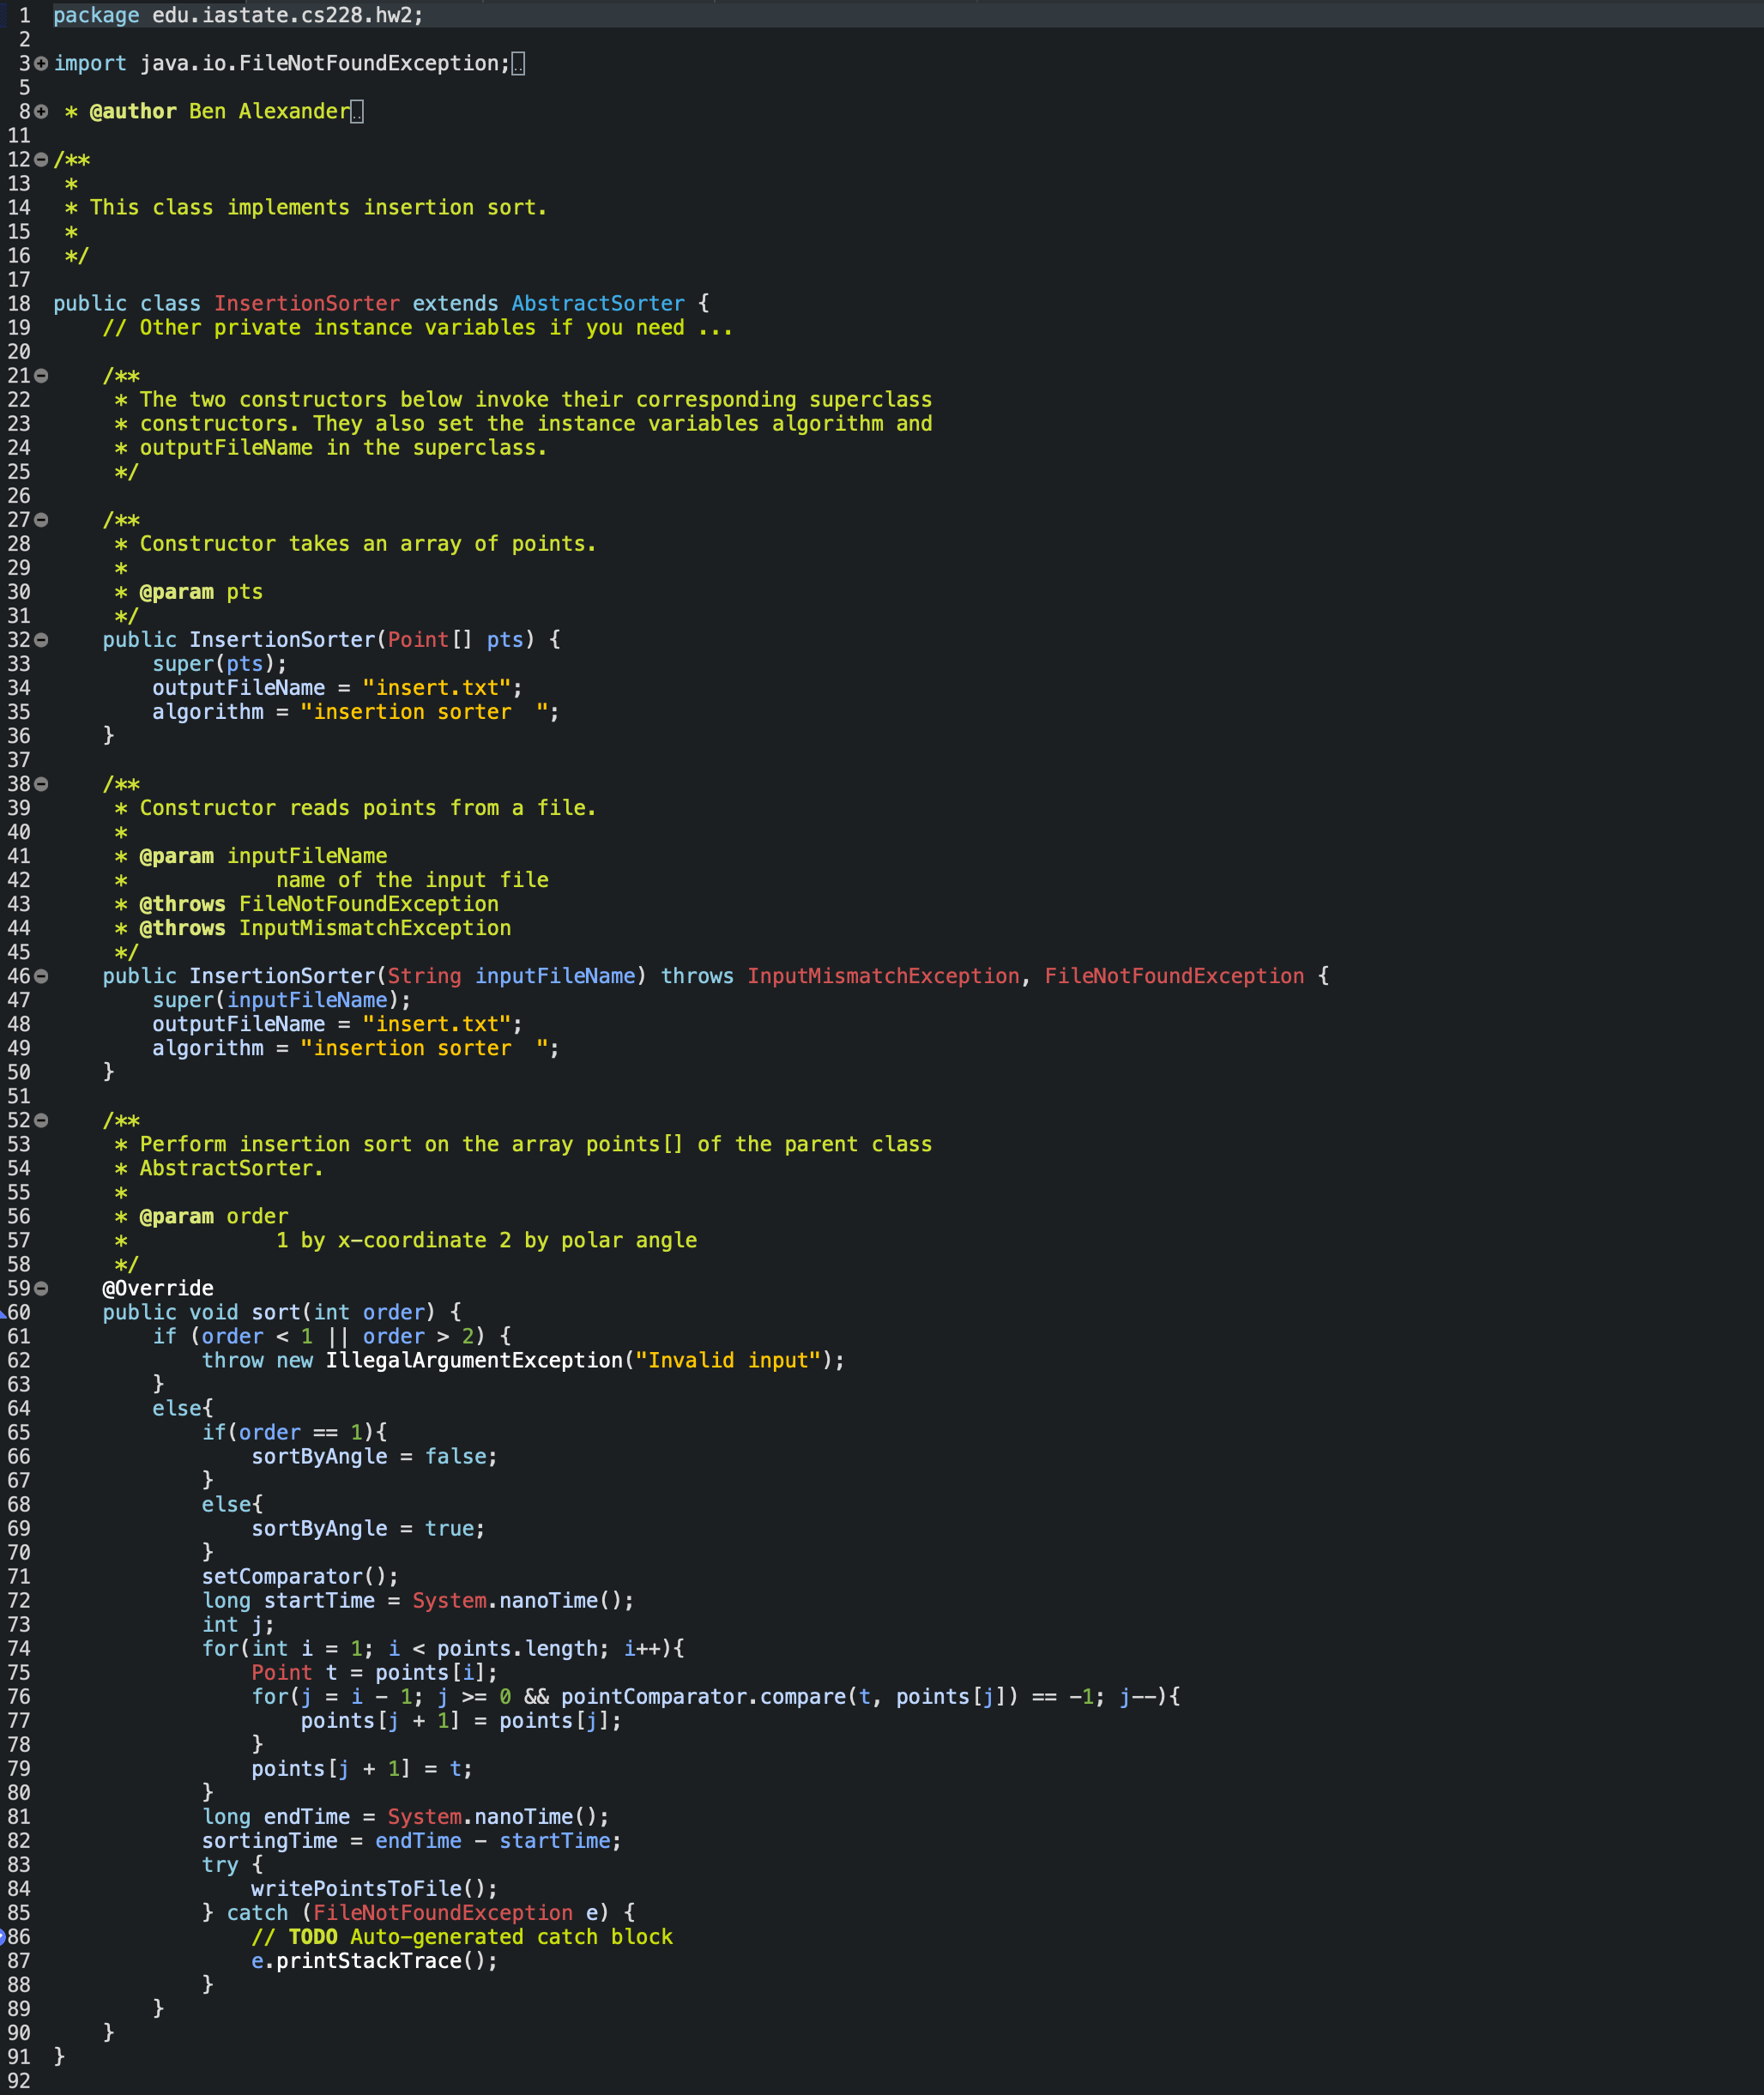The image size is (1764, 2095).
Task: Collapse the Javadoc starting at line 52
Action: pyautogui.click(x=41, y=1120)
